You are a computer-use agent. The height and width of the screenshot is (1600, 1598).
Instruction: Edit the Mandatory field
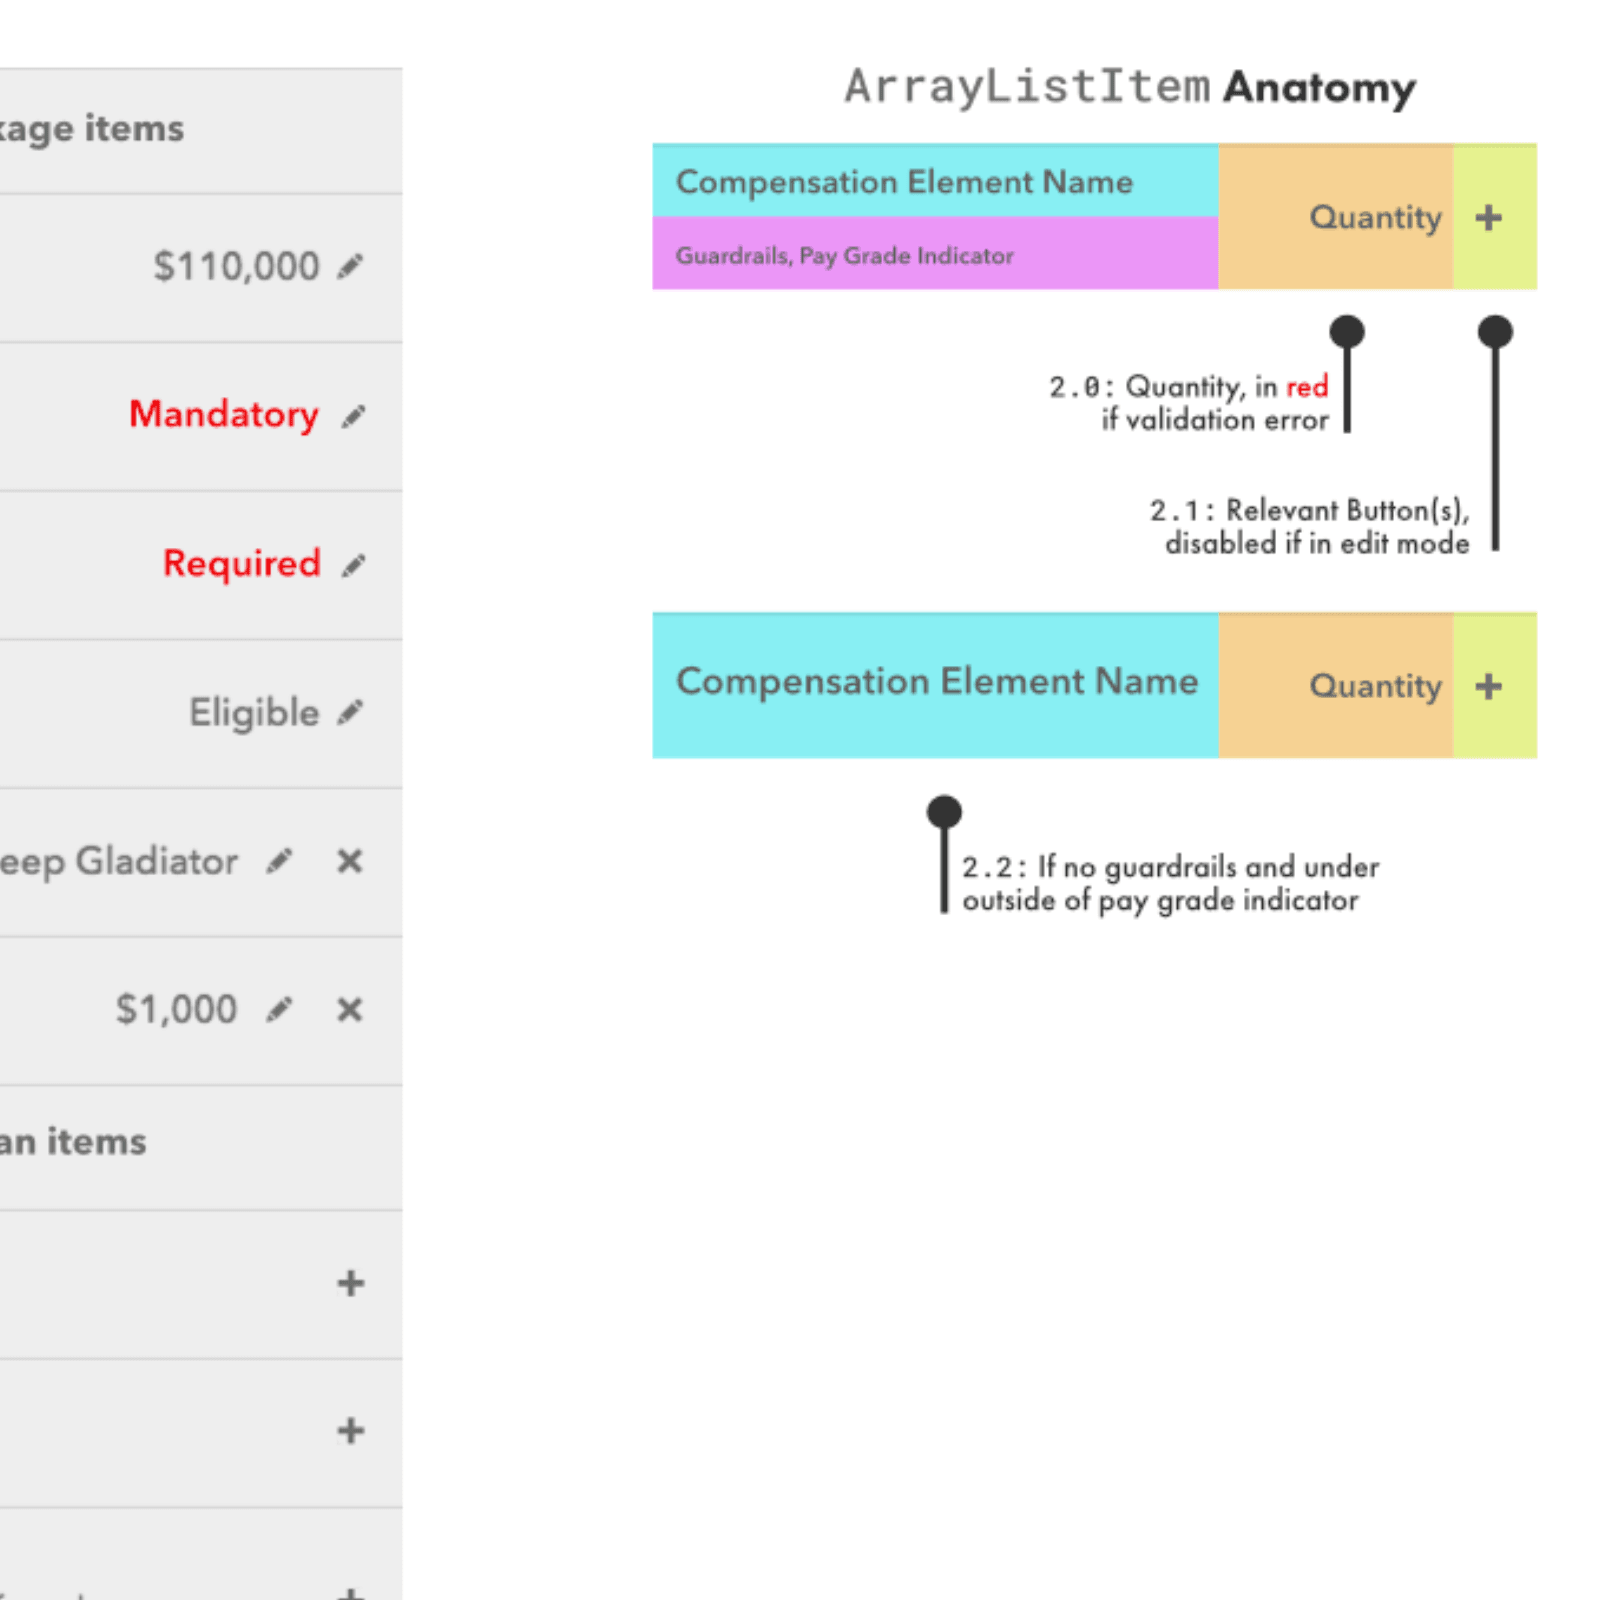coord(352,415)
